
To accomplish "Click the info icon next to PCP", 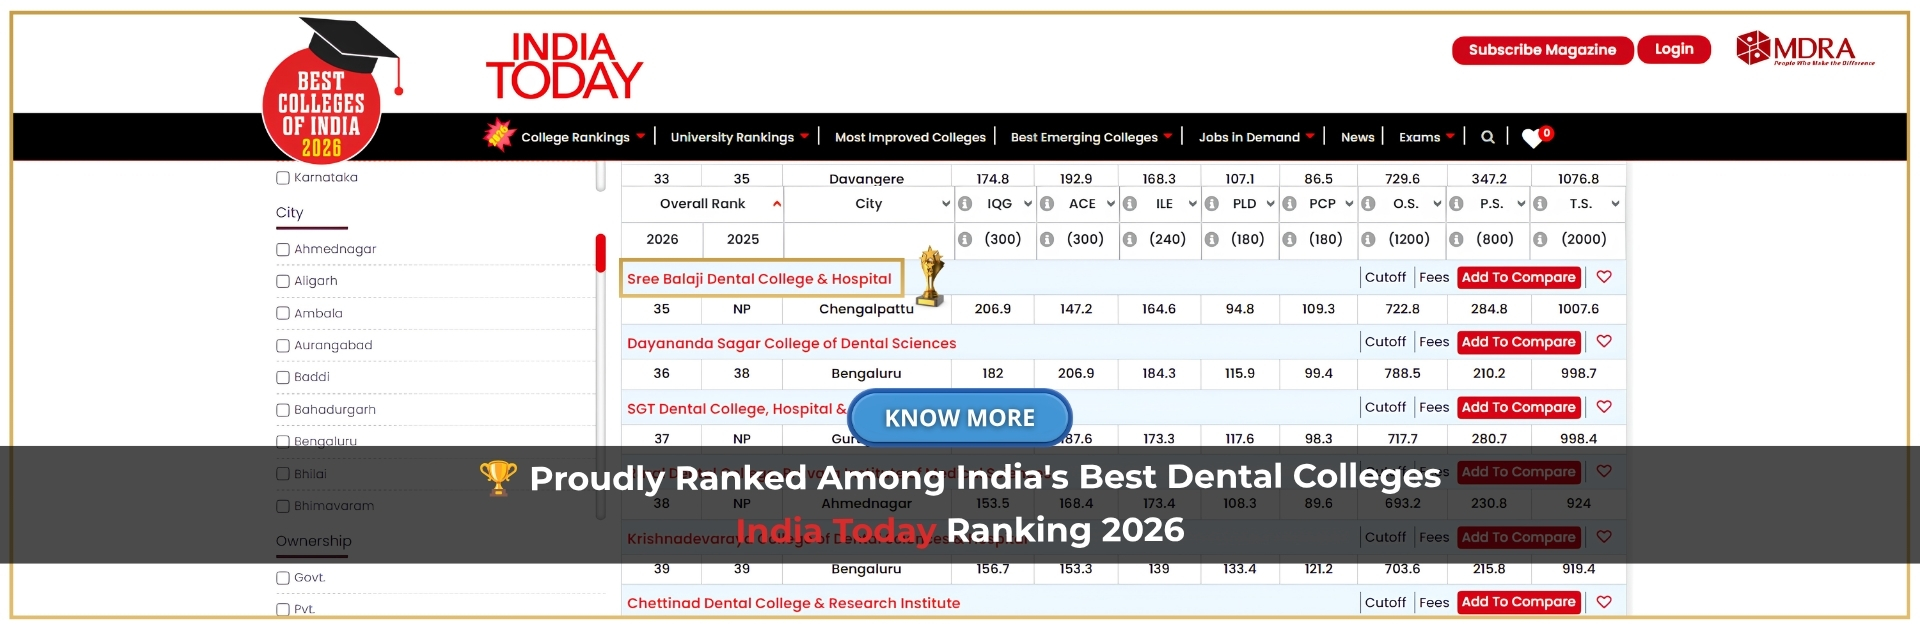I will click(1290, 204).
